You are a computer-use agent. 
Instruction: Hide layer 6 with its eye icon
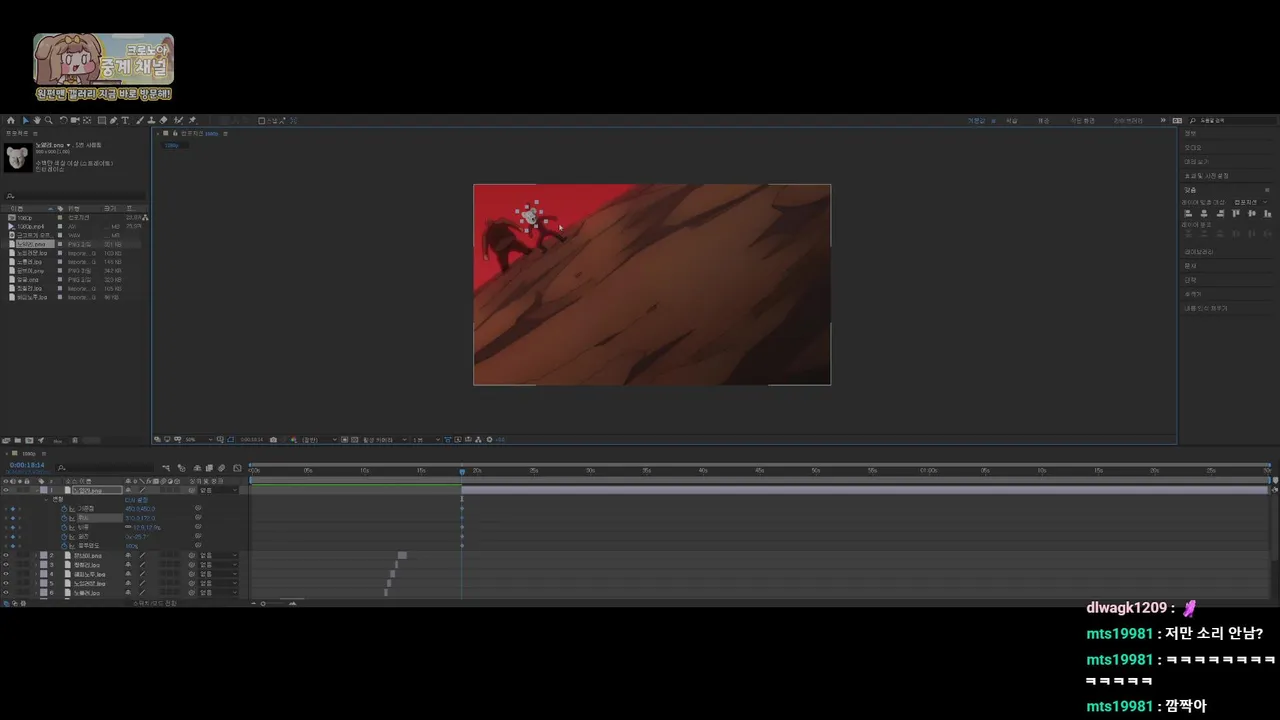(6, 593)
